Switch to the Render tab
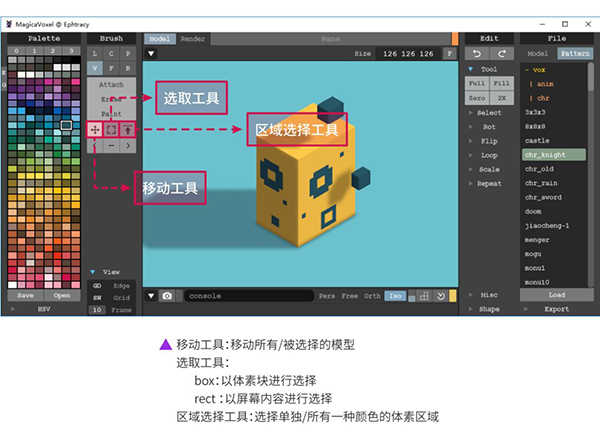600x435 pixels. click(x=193, y=39)
